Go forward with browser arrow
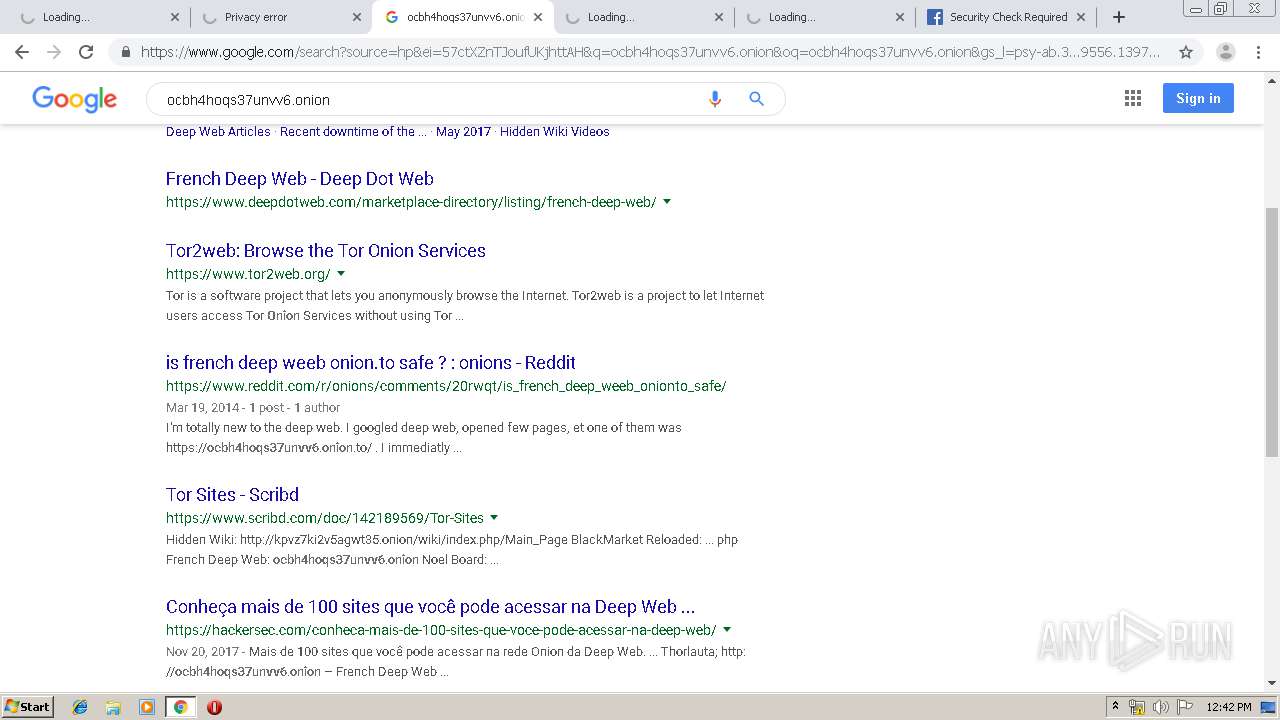 (54, 52)
